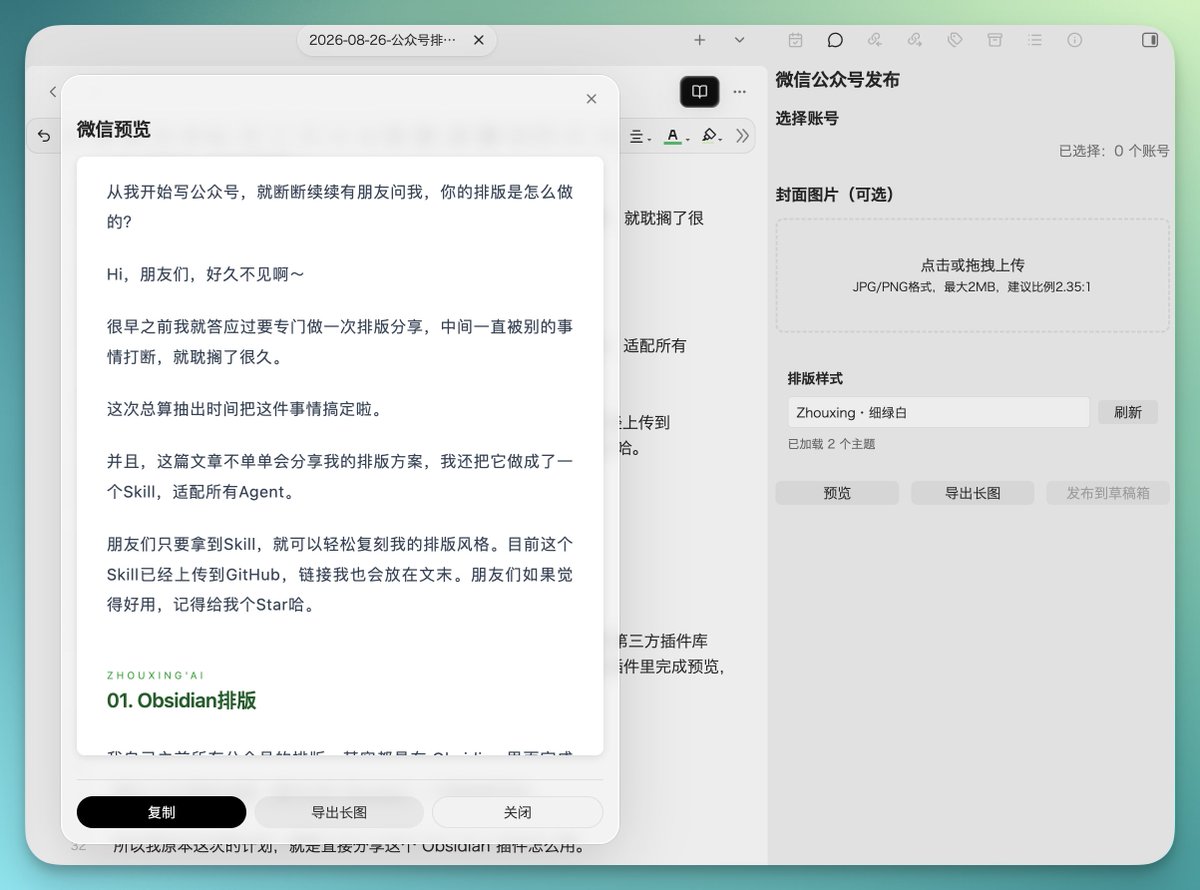Open the outline list panel icon

coord(1035,40)
